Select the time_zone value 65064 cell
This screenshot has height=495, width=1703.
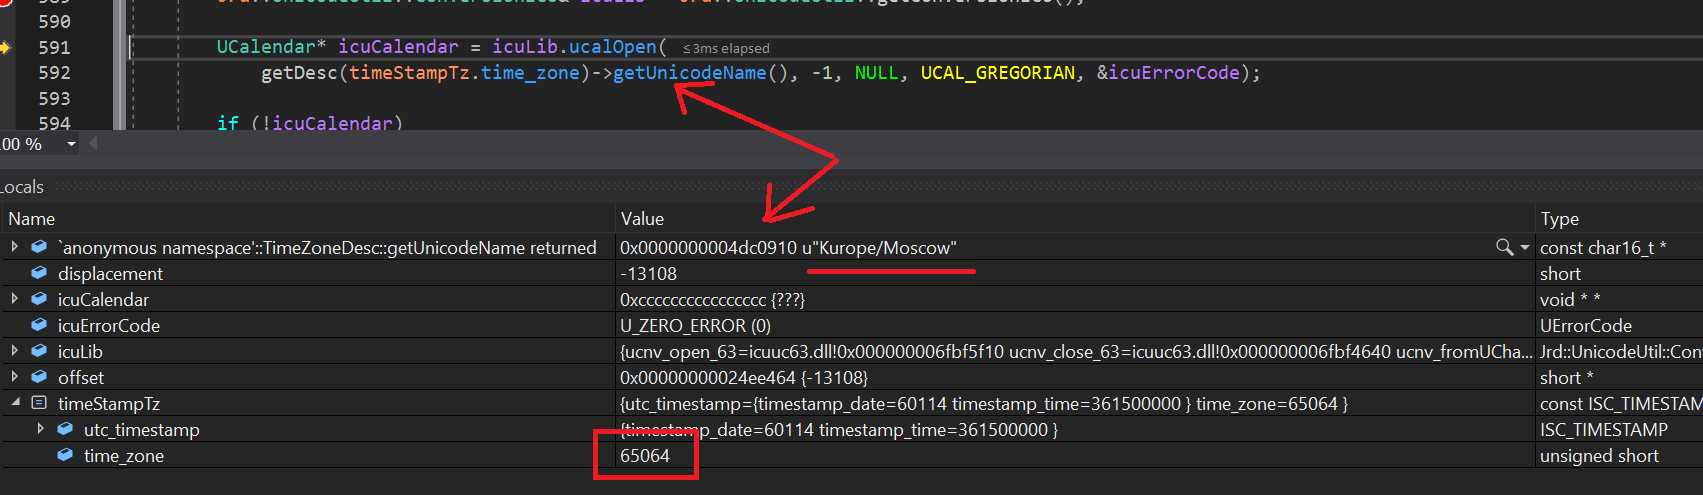click(645, 455)
